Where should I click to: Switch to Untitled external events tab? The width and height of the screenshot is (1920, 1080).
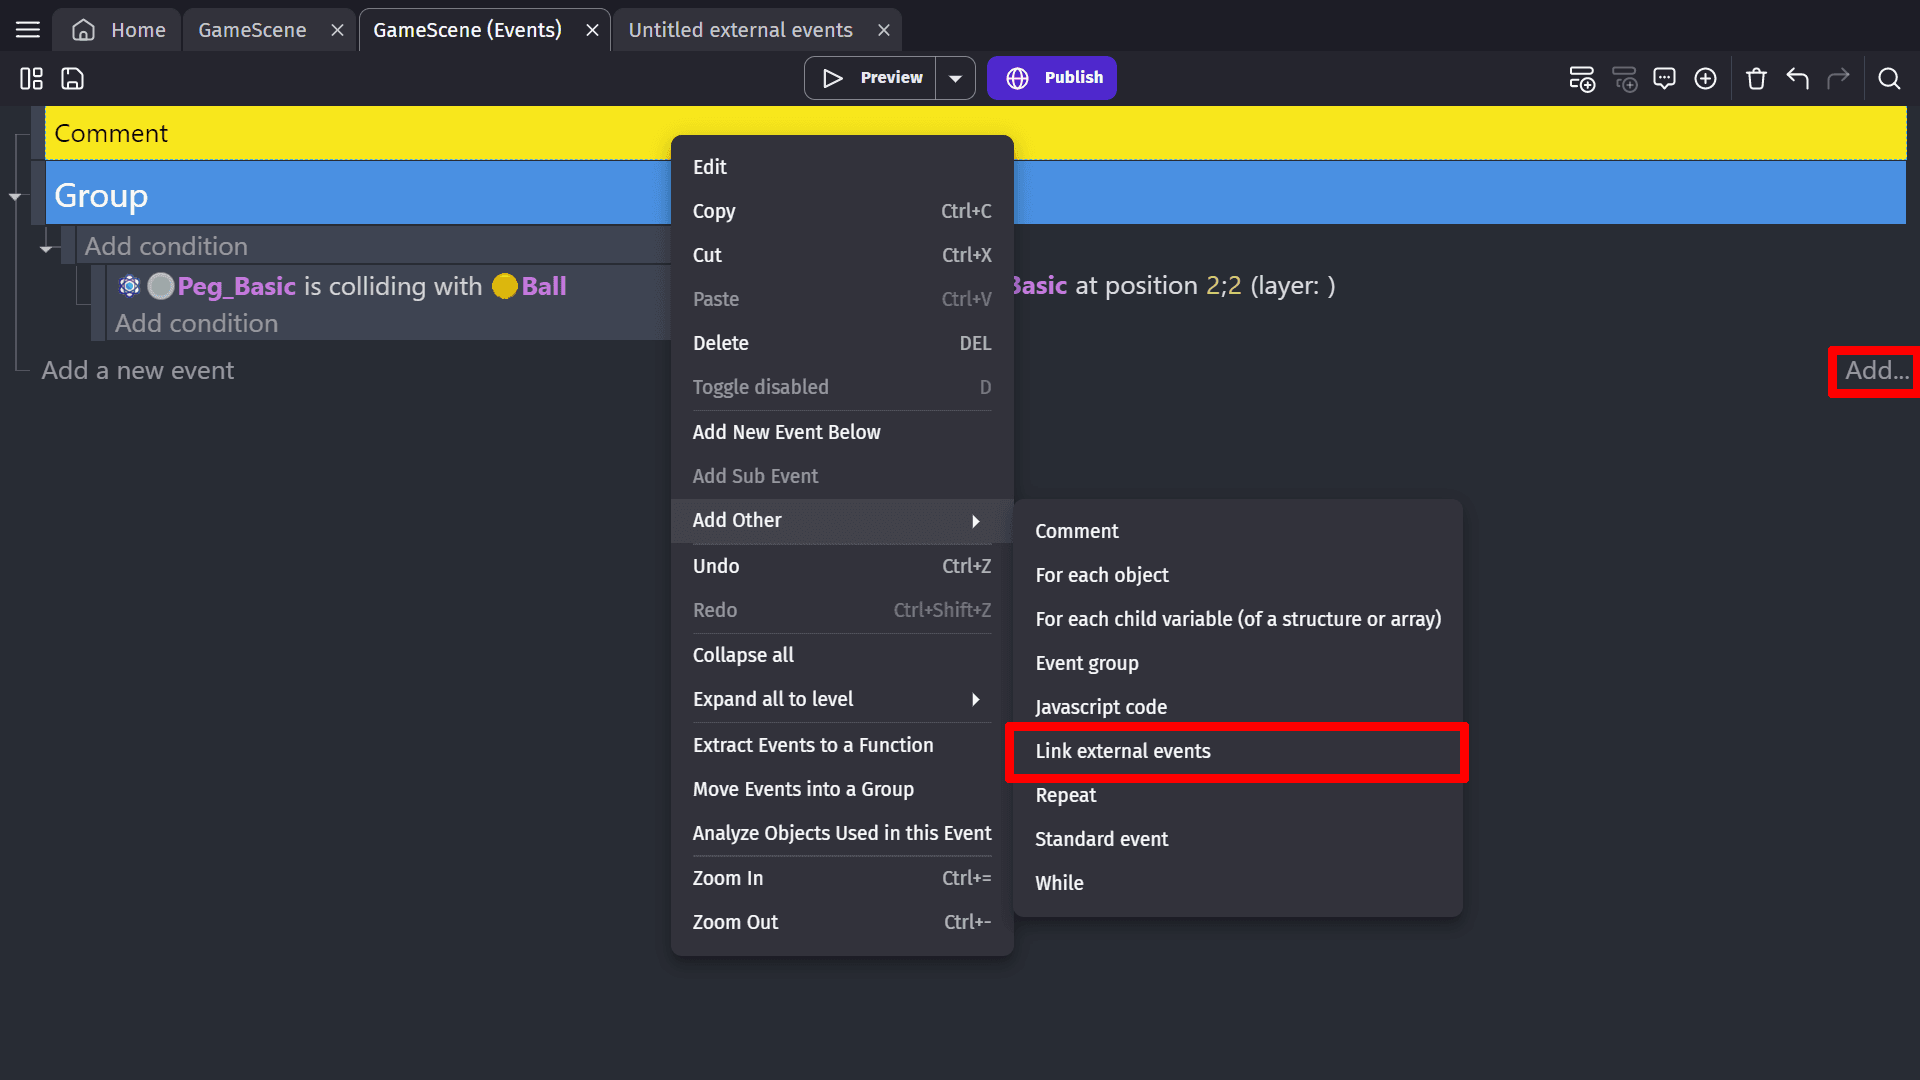coord(740,30)
